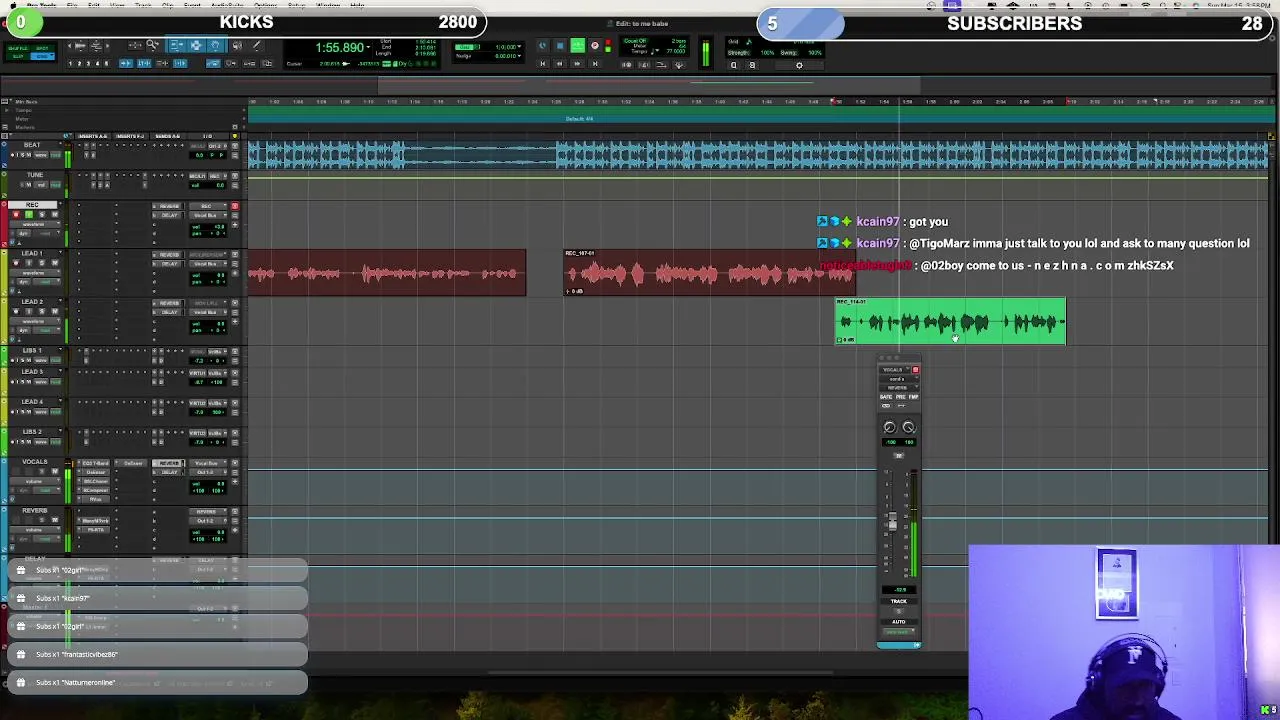Adjust volume fader in floating VOCALS window
1280x720 pixels.
(892, 521)
